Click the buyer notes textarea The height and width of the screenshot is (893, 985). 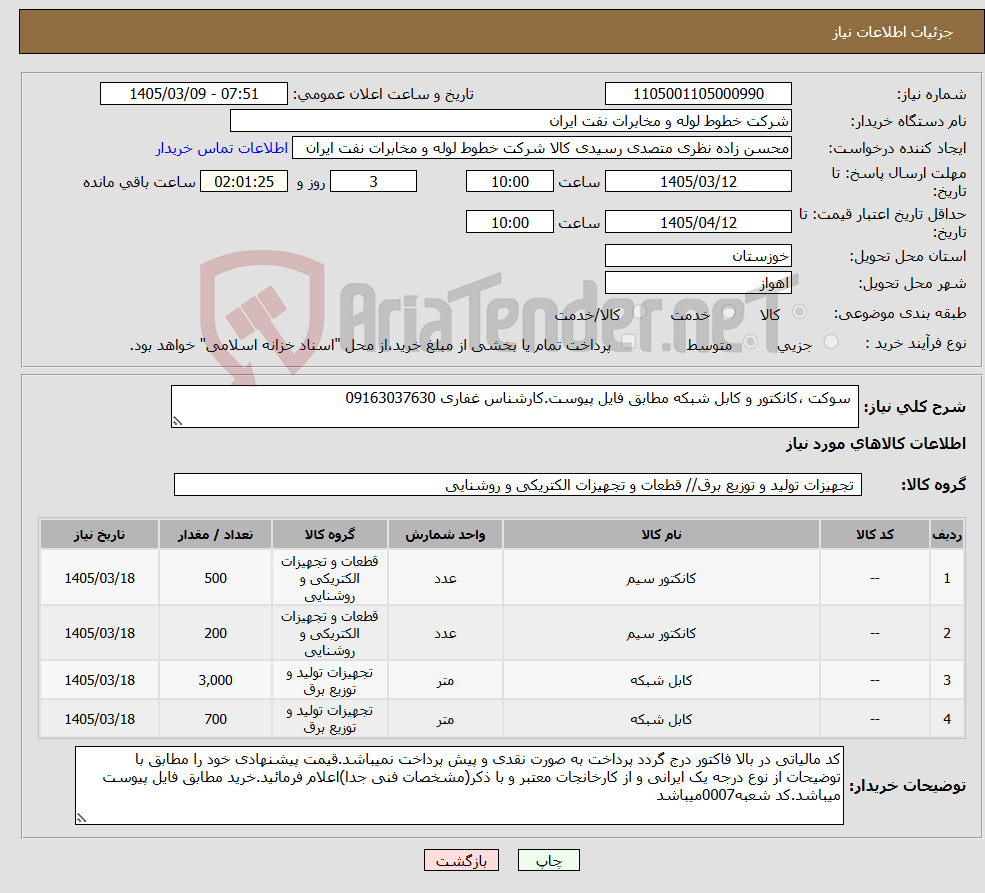[x=459, y=786]
